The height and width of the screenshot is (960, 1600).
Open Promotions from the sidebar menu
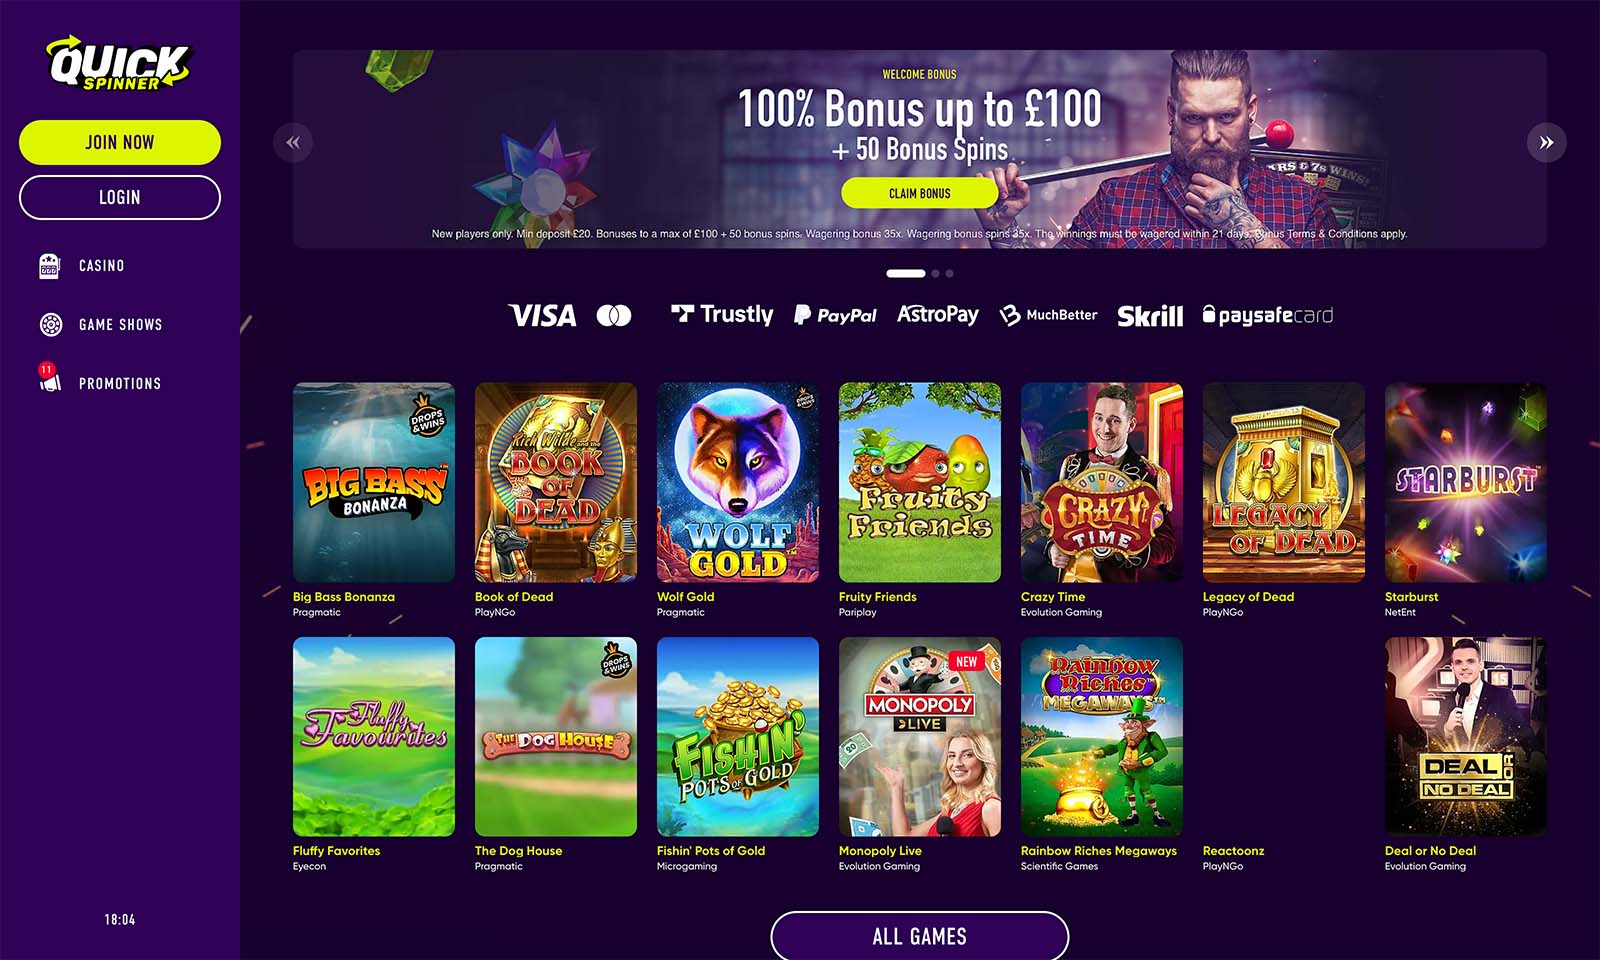(x=120, y=383)
